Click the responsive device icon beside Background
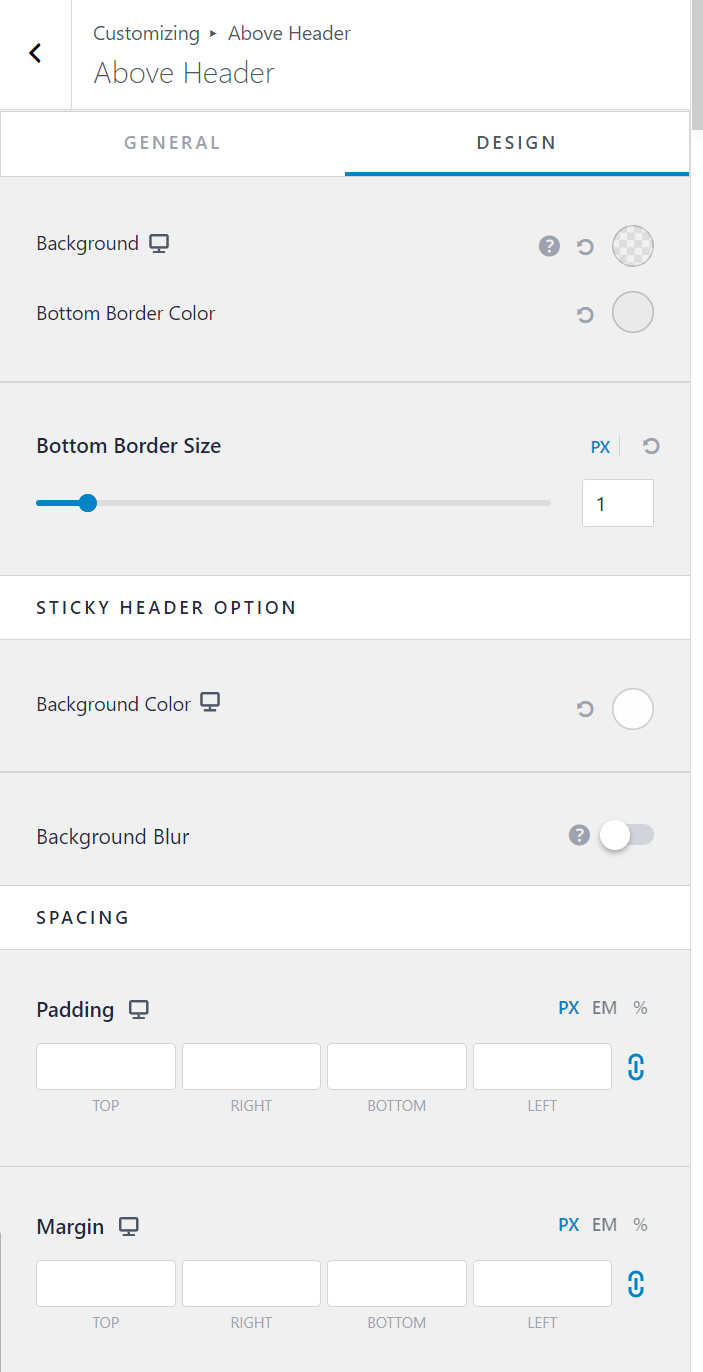This screenshot has height=1372, width=703. tap(159, 243)
